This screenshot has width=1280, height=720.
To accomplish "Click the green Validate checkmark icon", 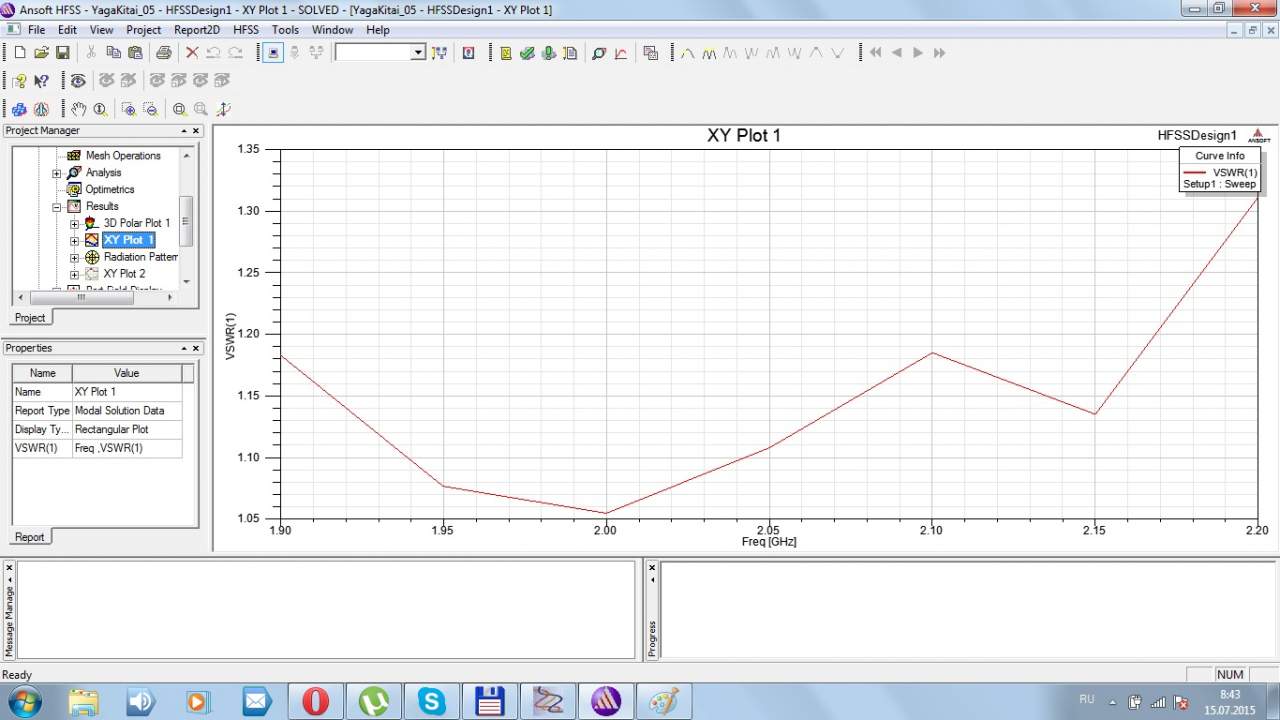I will point(527,53).
